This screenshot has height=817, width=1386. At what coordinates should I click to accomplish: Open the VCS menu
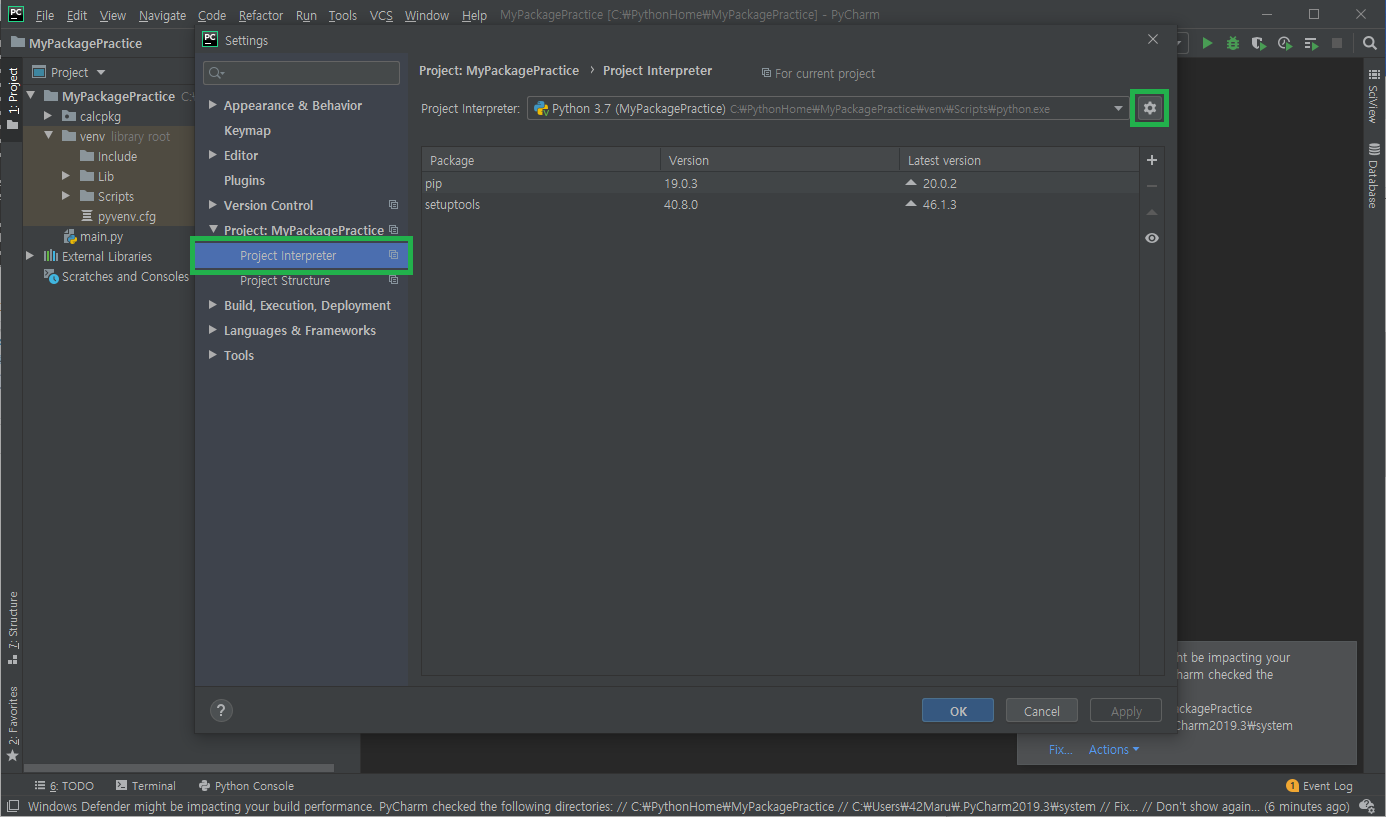click(x=381, y=15)
